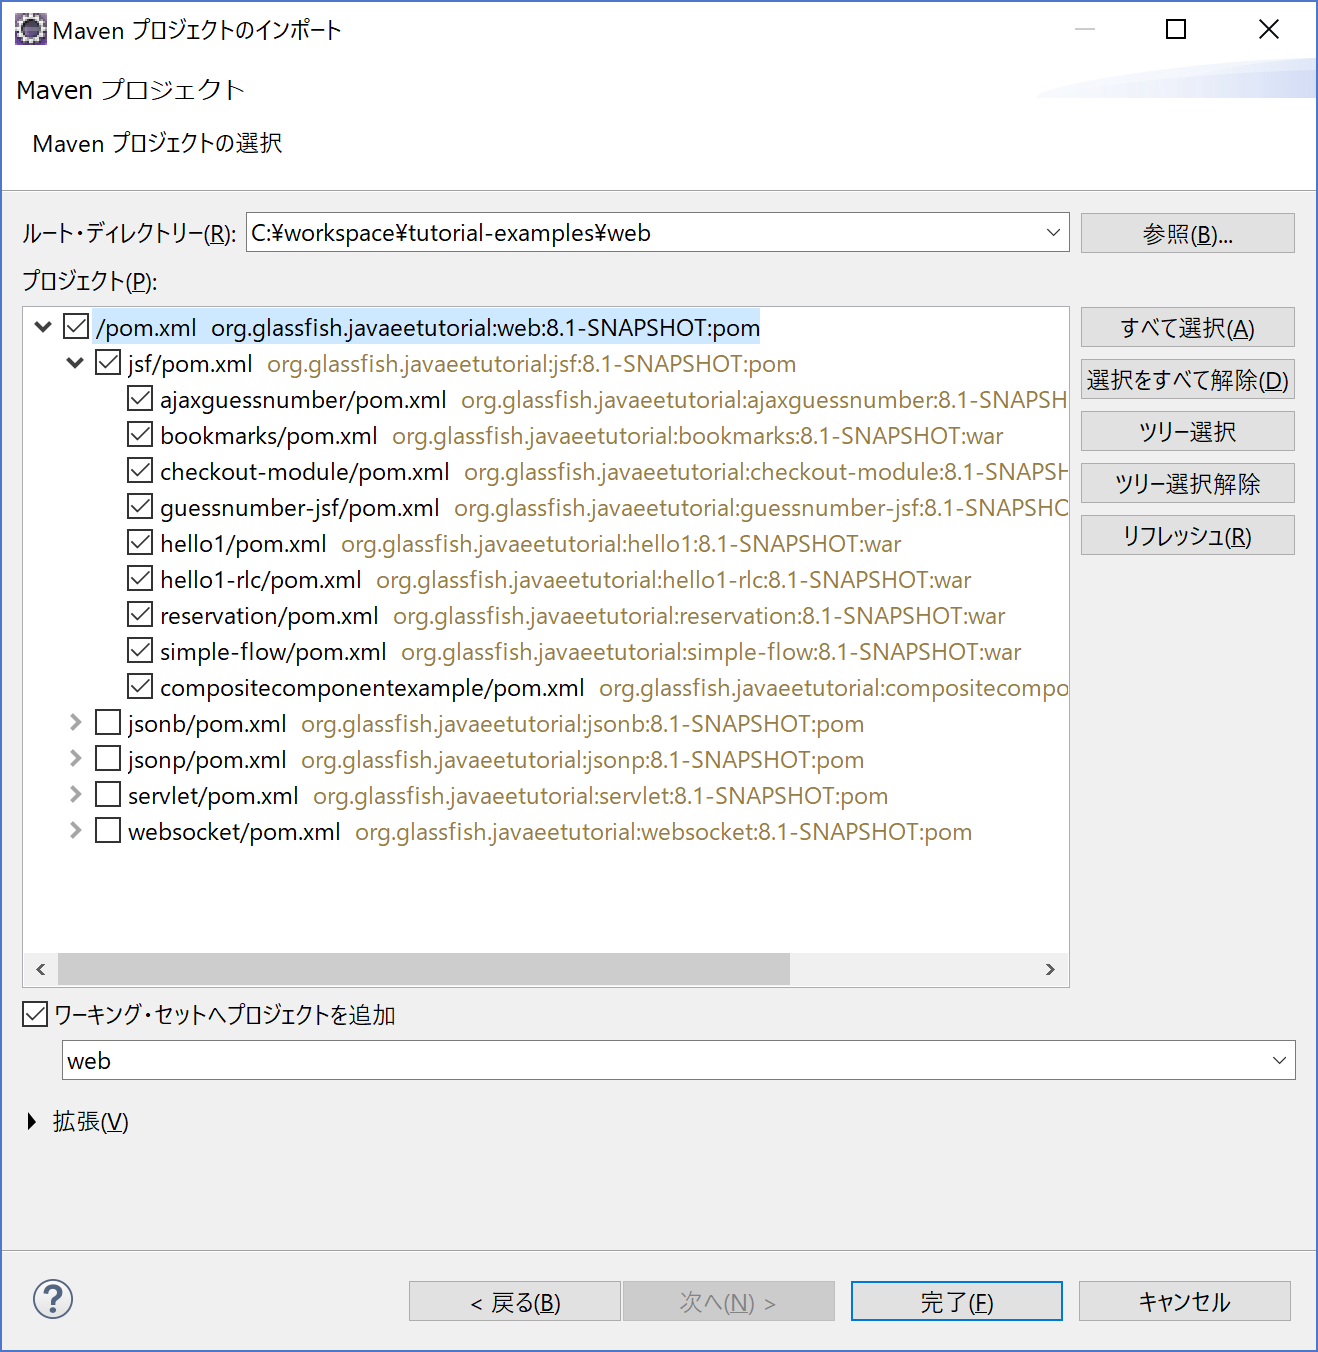
Task: Click the 参照(B)... browse button
Action: tap(1187, 233)
